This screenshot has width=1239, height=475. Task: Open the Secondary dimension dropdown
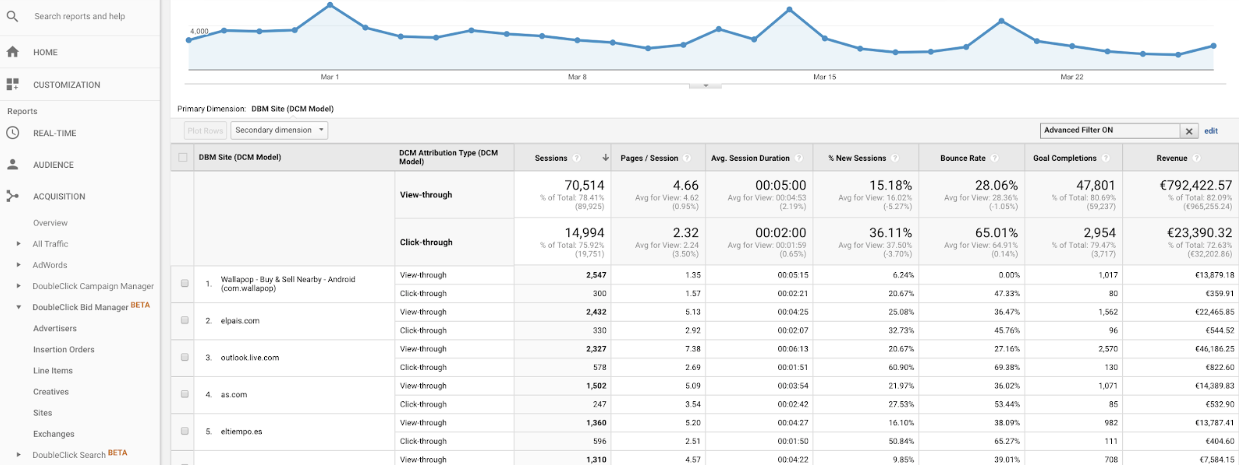[x=279, y=130]
